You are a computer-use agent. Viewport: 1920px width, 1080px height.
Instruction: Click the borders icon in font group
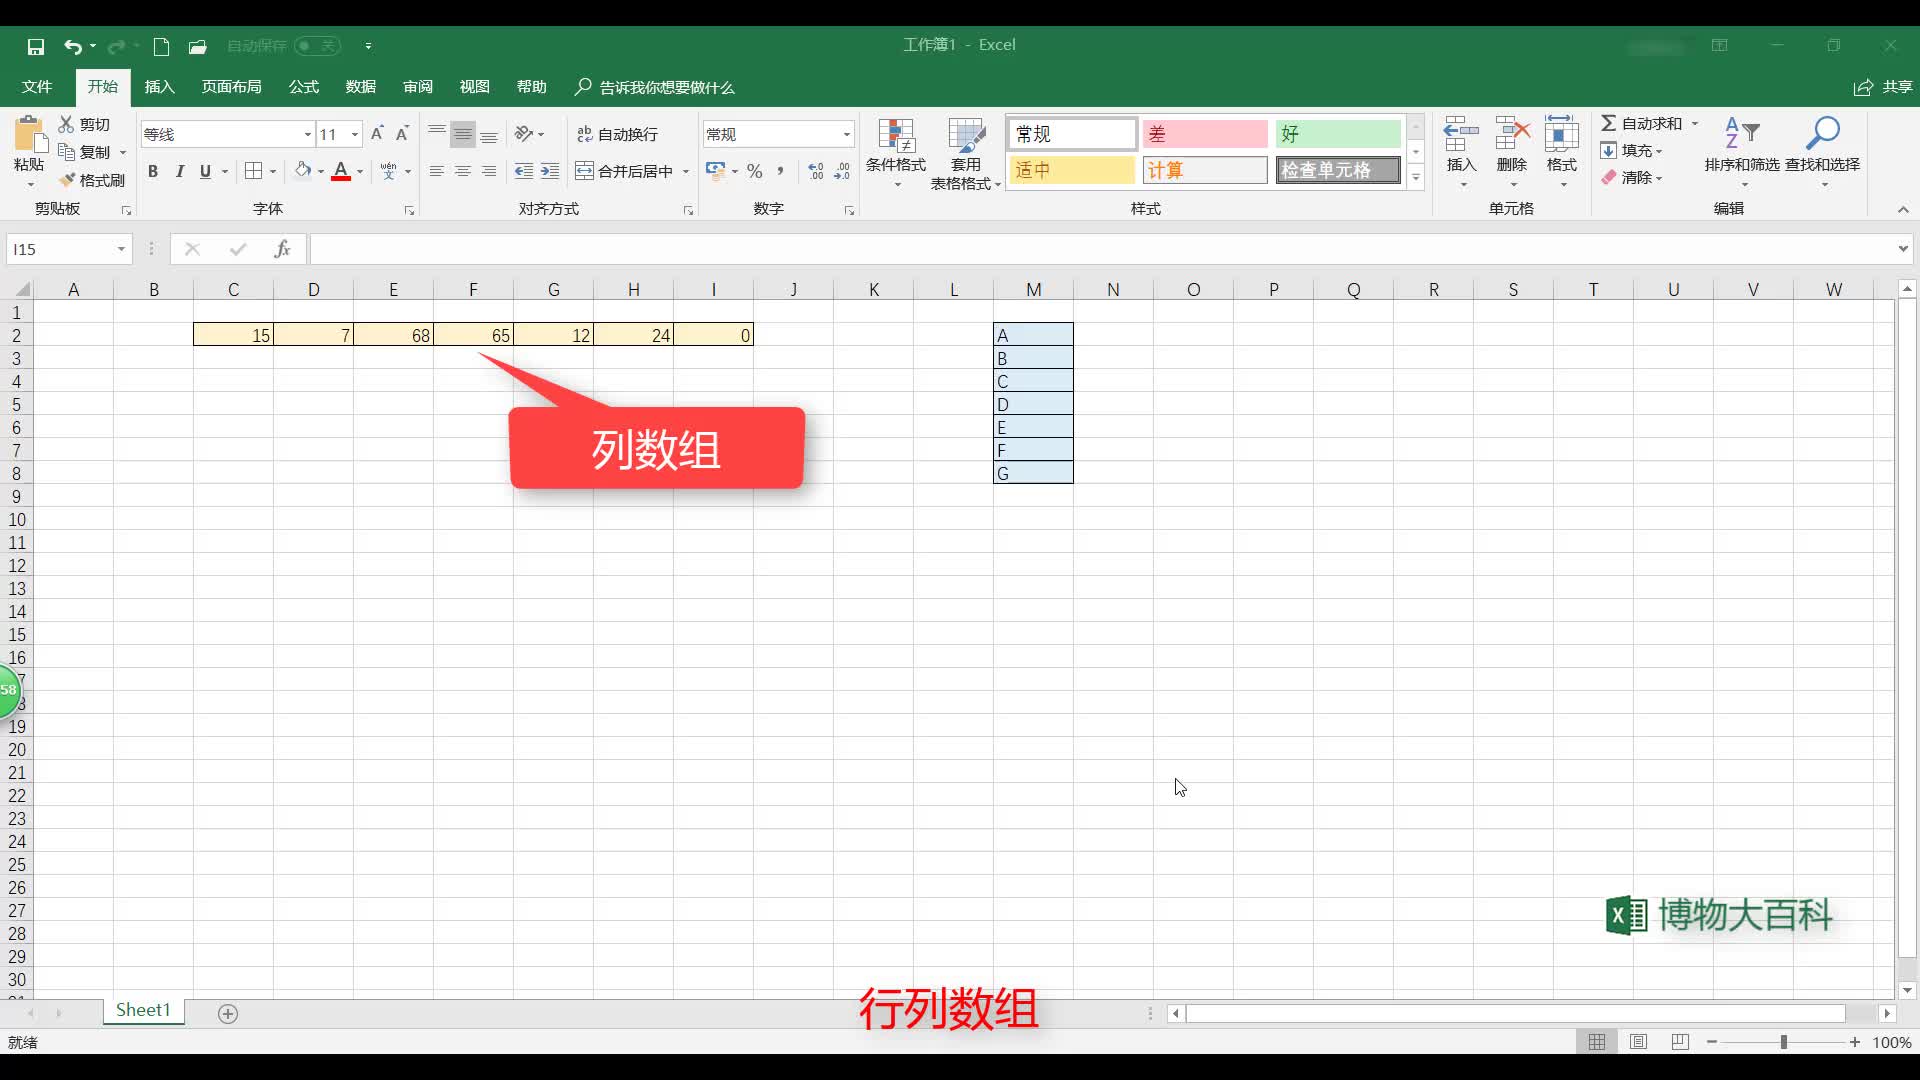(x=254, y=171)
